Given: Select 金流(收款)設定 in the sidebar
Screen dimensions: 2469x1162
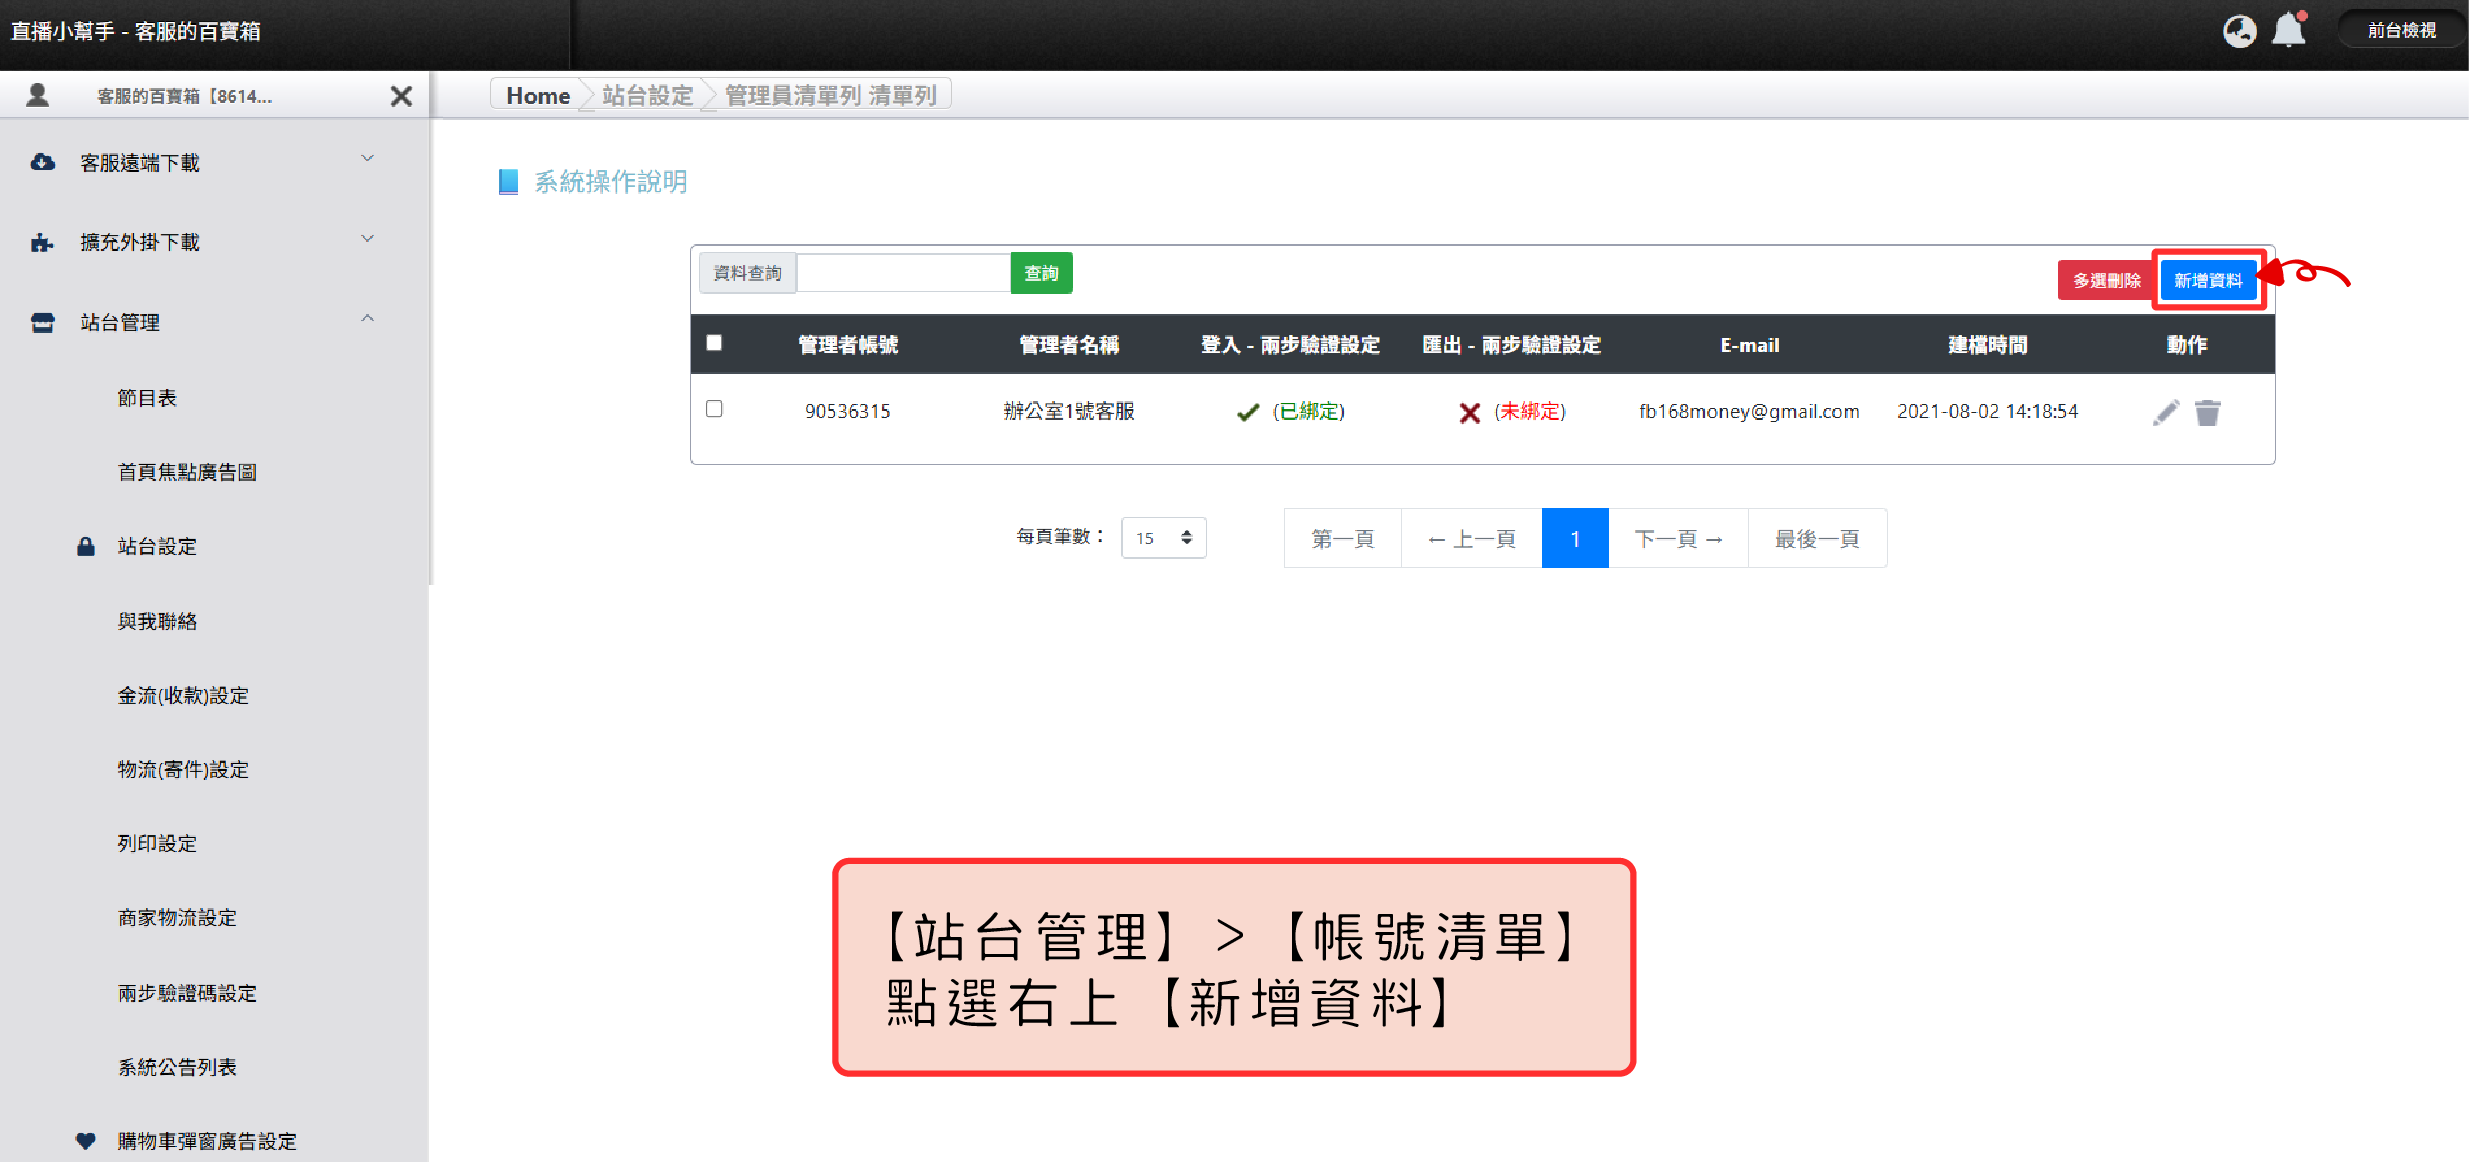Looking at the screenshot, I should pos(183,695).
